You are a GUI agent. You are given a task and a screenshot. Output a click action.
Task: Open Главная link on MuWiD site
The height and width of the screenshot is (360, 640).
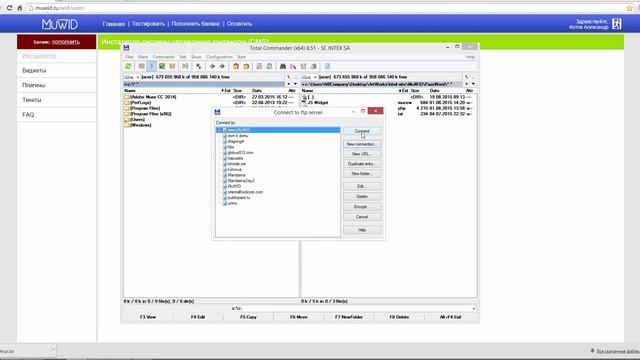(113, 24)
